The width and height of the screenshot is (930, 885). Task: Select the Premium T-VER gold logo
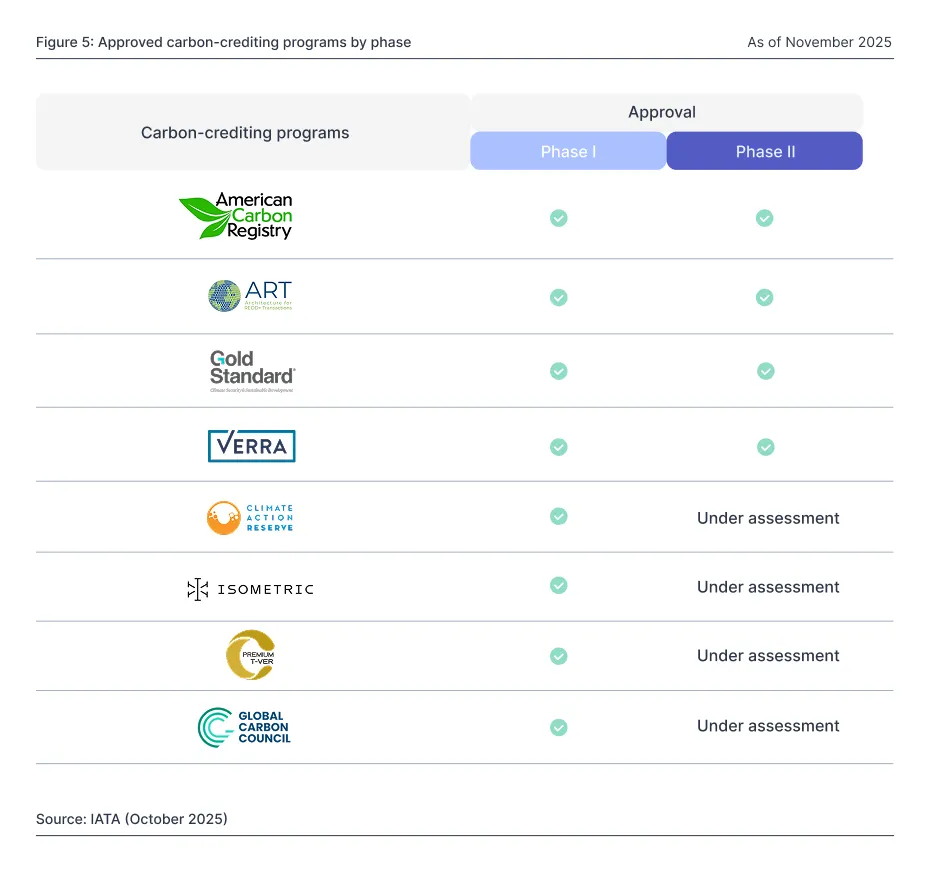[x=250, y=655]
